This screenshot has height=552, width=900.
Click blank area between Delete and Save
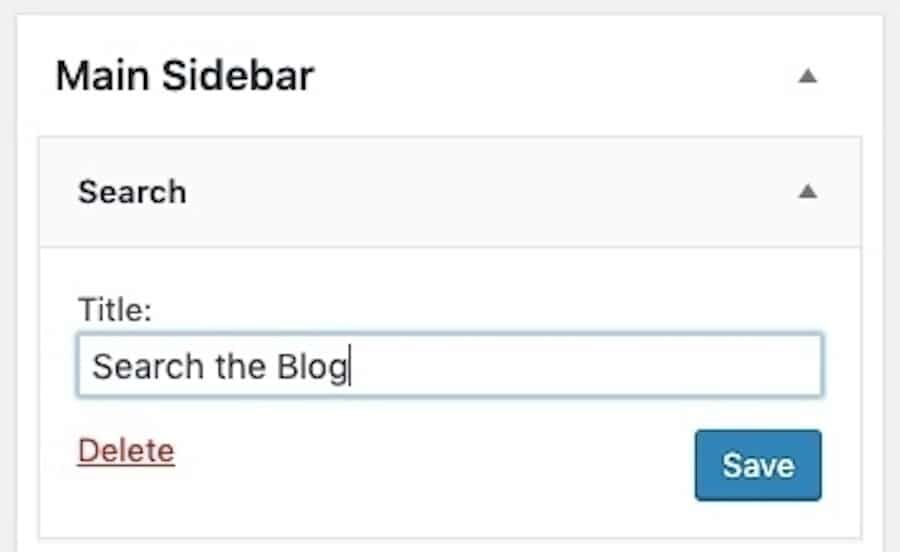[x=430, y=460]
